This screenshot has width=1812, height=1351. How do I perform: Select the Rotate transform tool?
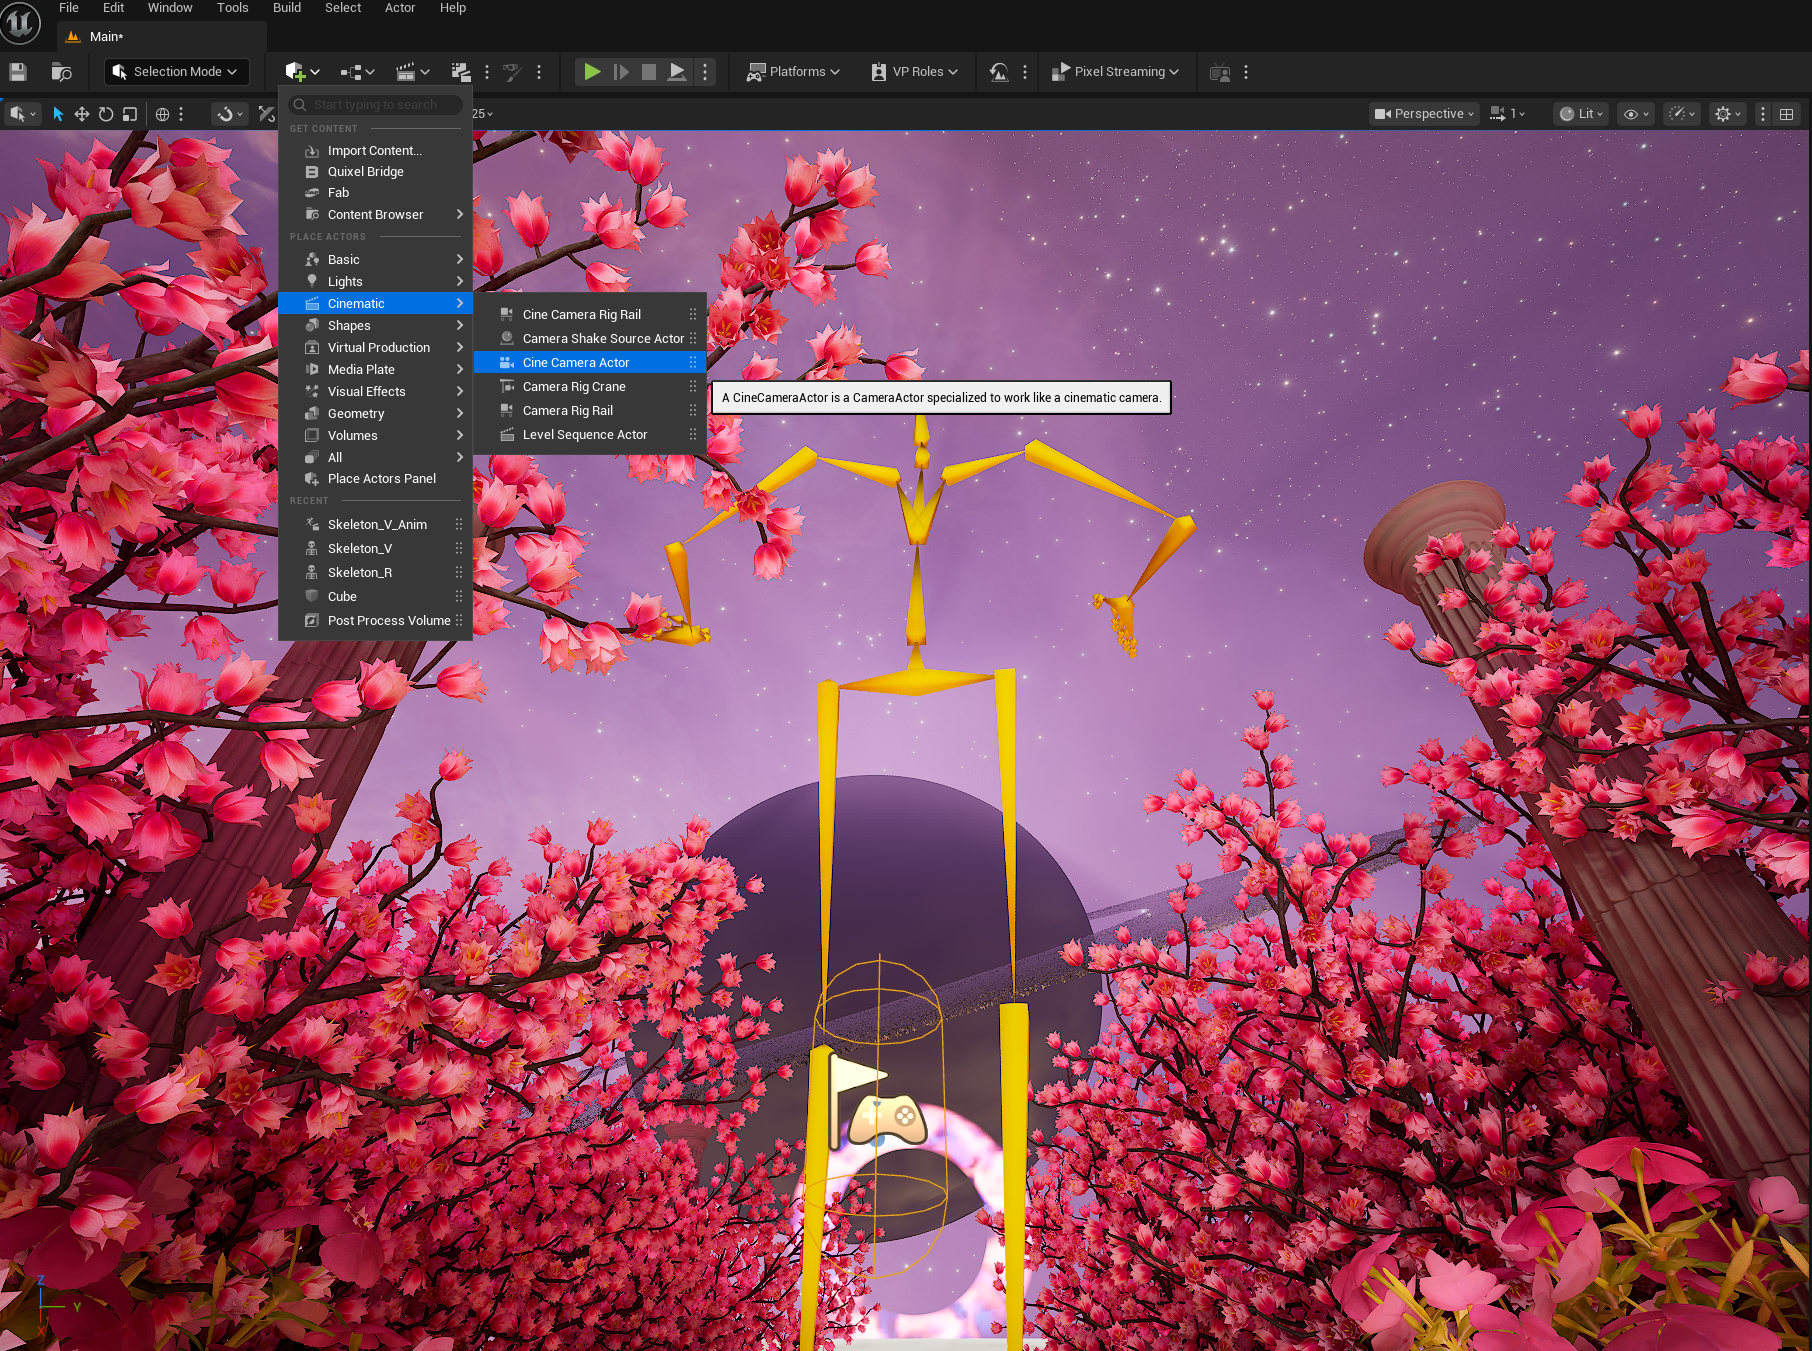pyautogui.click(x=106, y=114)
